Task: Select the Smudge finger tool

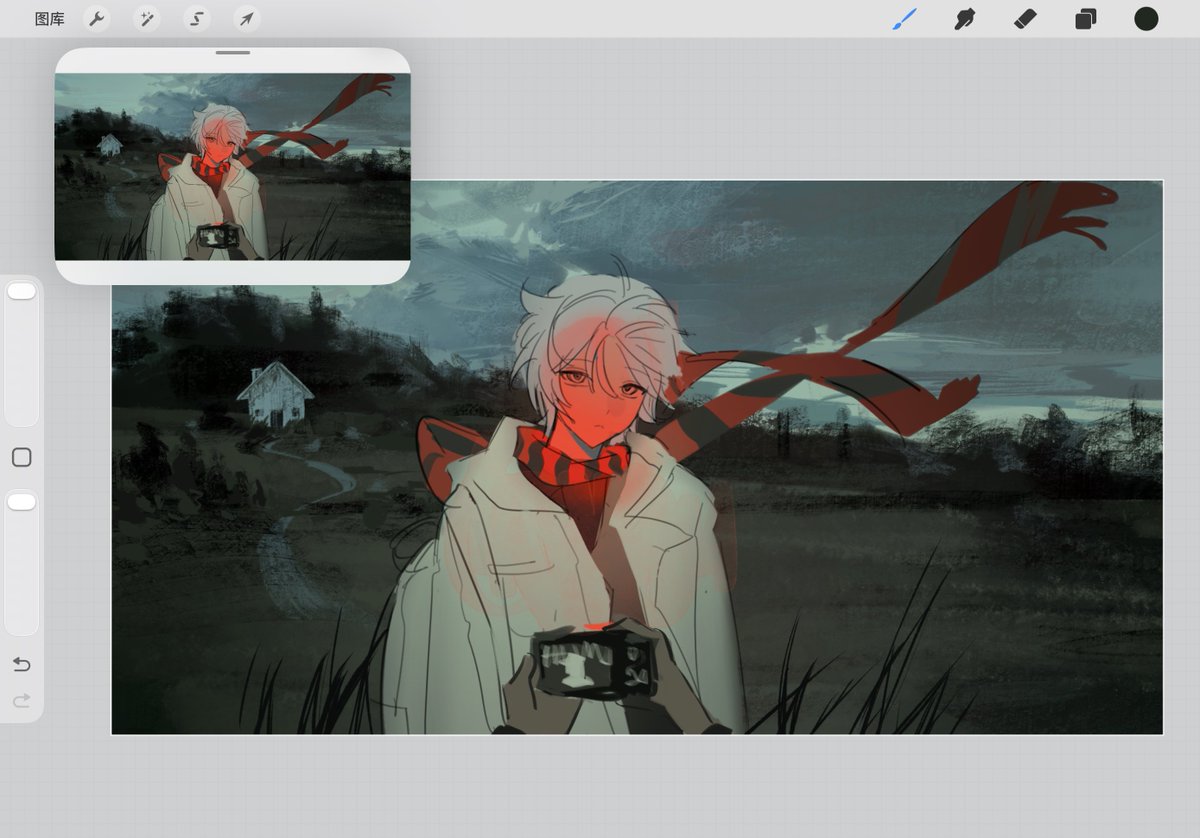Action: click(x=965, y=19)
